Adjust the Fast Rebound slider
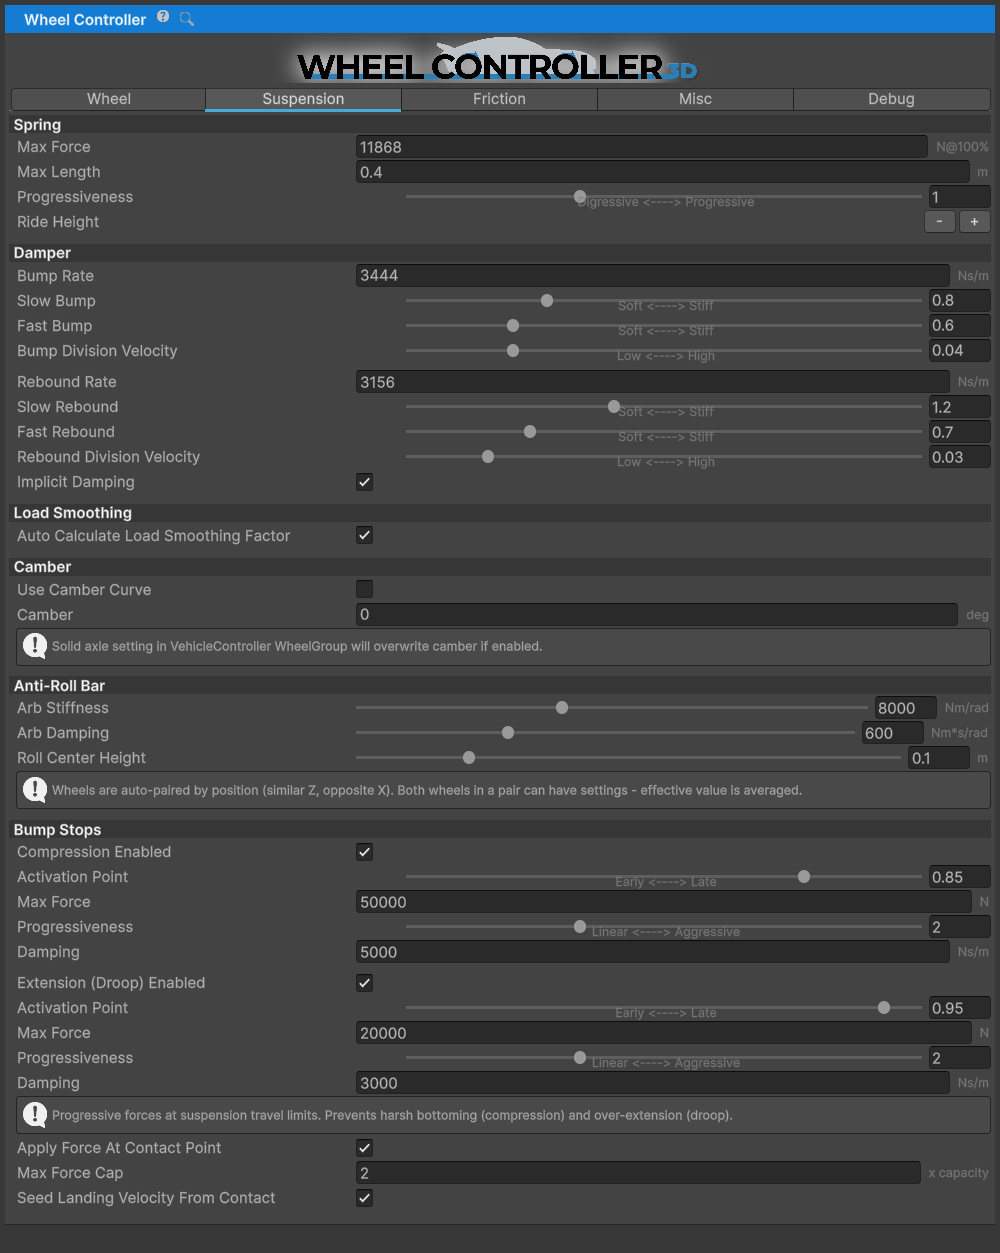Image resolution: width=1000 pixels, height=1253 pixels. [x=664, y=431]
